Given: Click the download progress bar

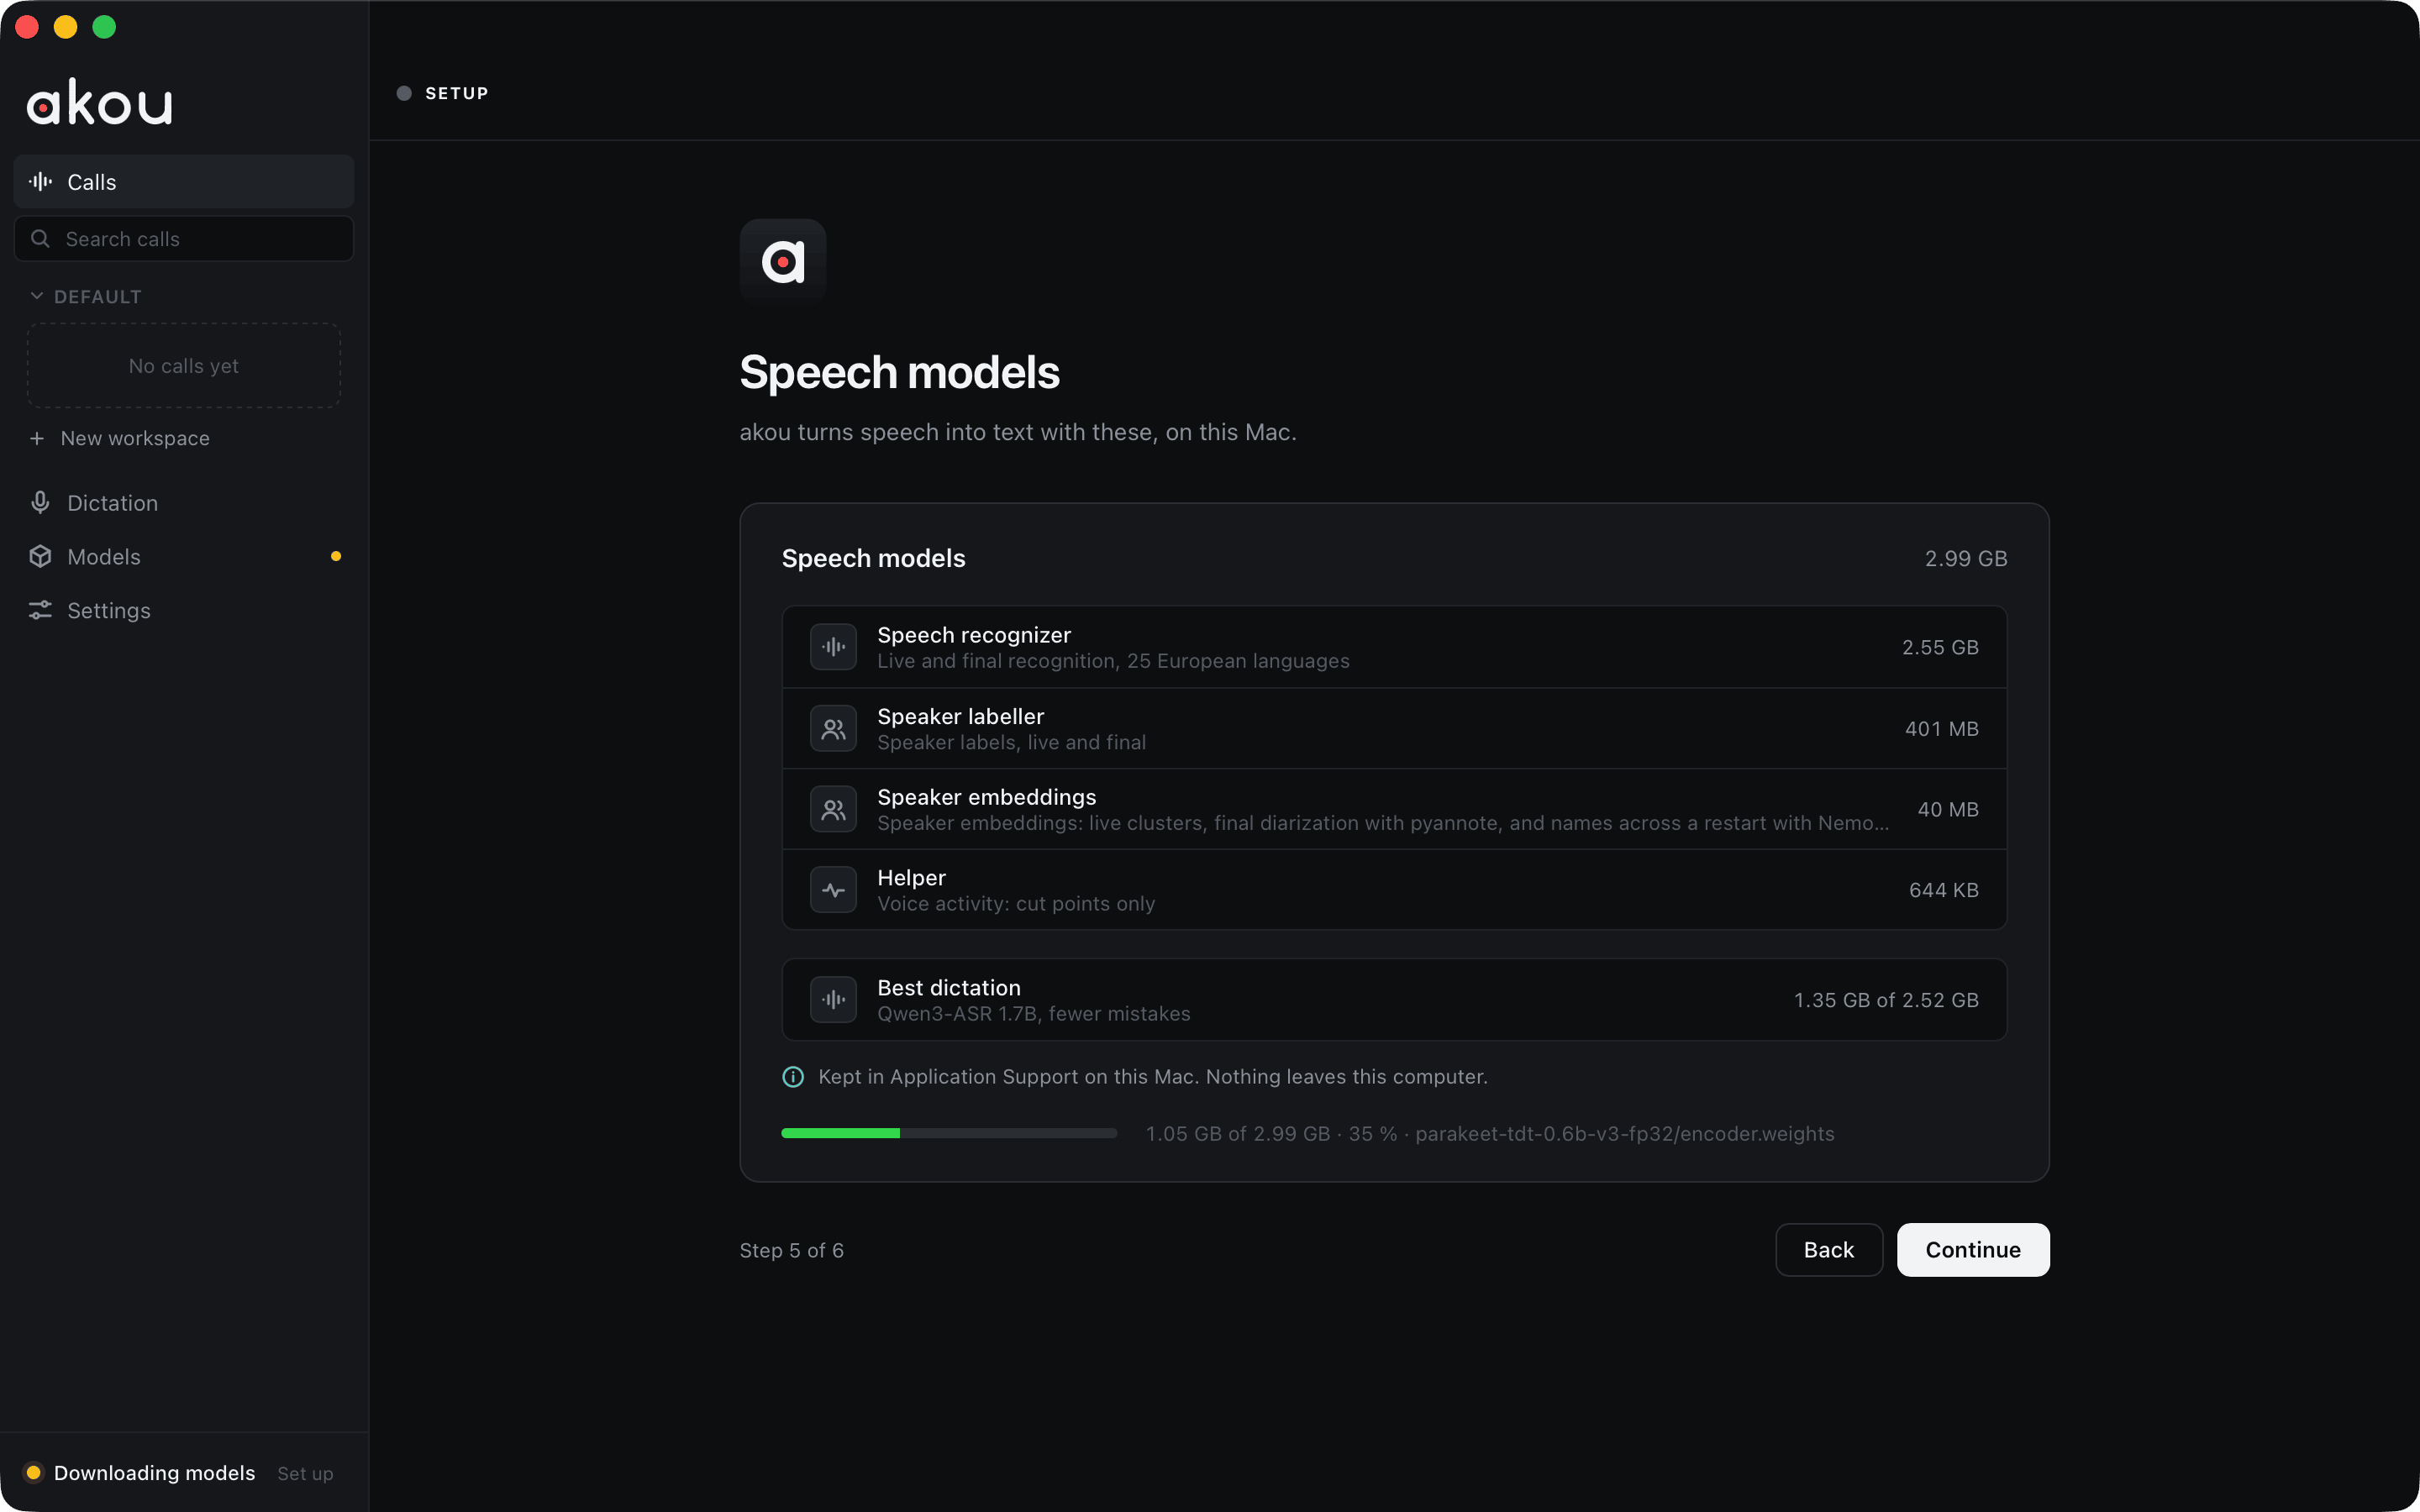Looking at the screenshot, I should 949,1133.
